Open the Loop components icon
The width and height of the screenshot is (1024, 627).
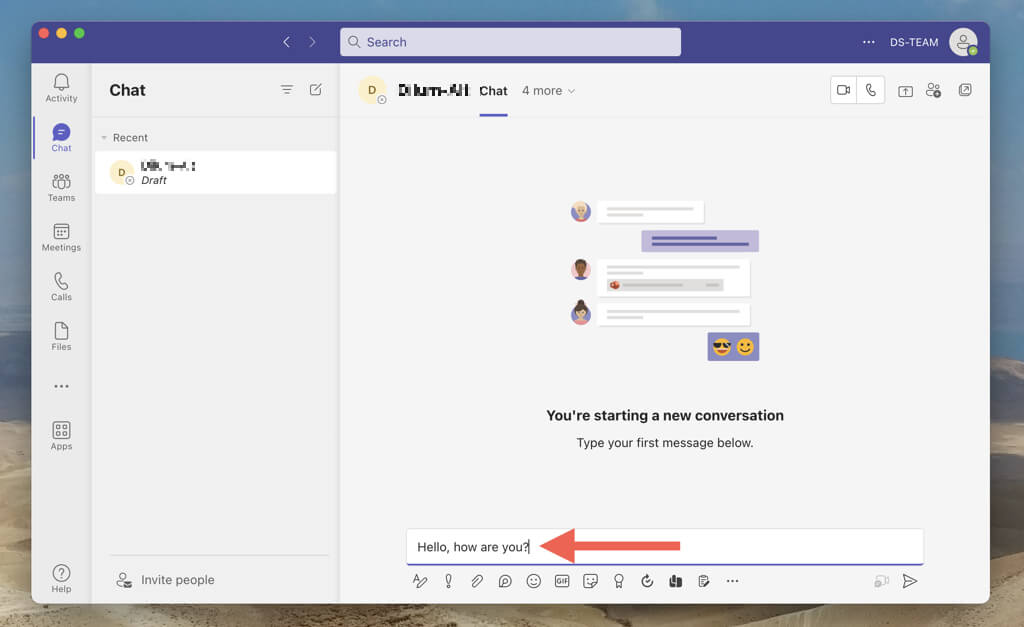click(505, 581)
